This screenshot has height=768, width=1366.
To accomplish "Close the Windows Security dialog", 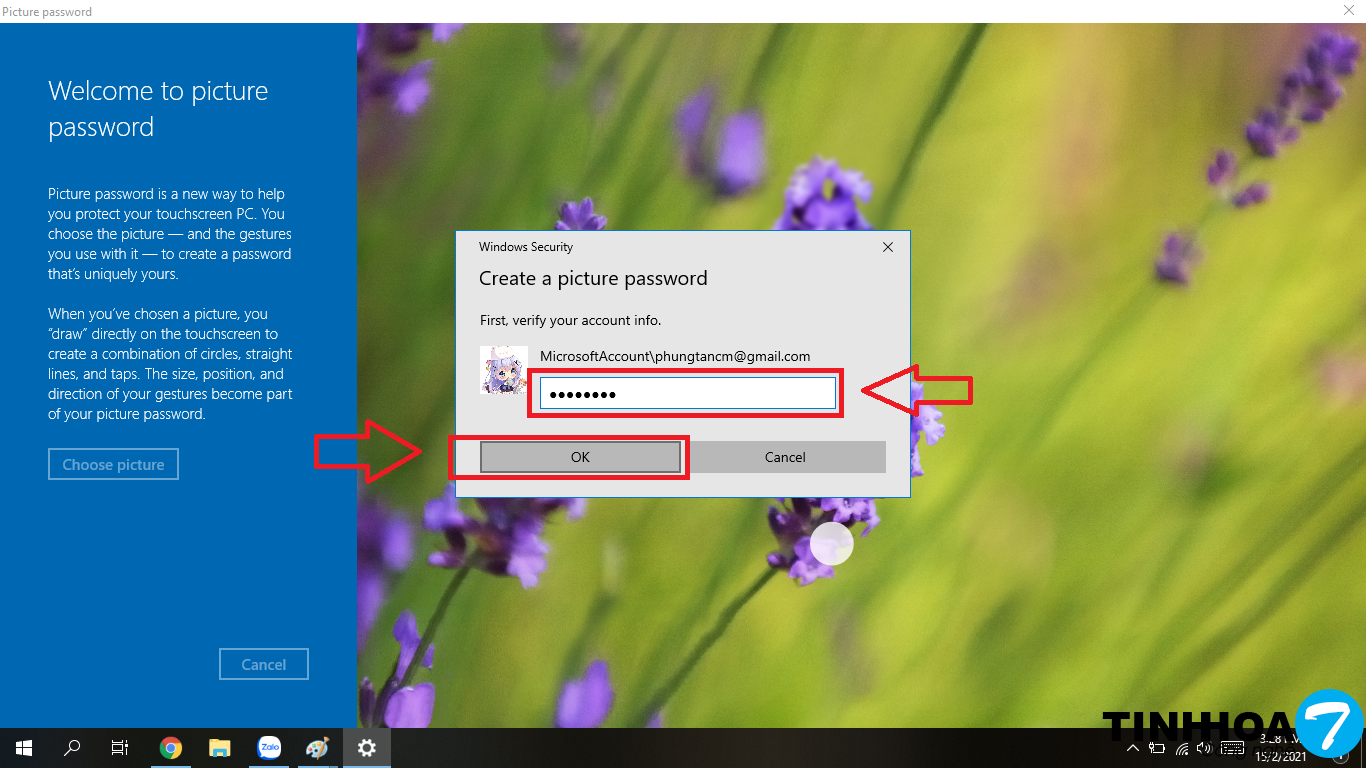I will pos(888,247).
